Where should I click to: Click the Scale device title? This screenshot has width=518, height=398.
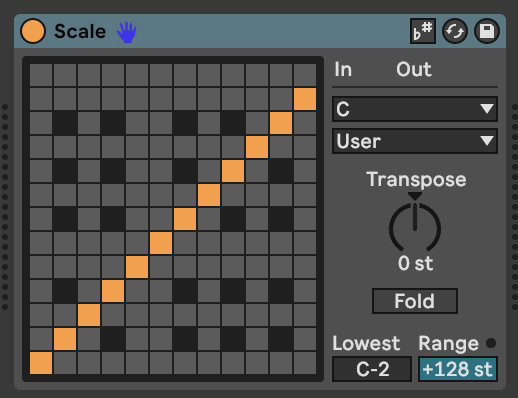pyautogui.click(x=80, y=31)
